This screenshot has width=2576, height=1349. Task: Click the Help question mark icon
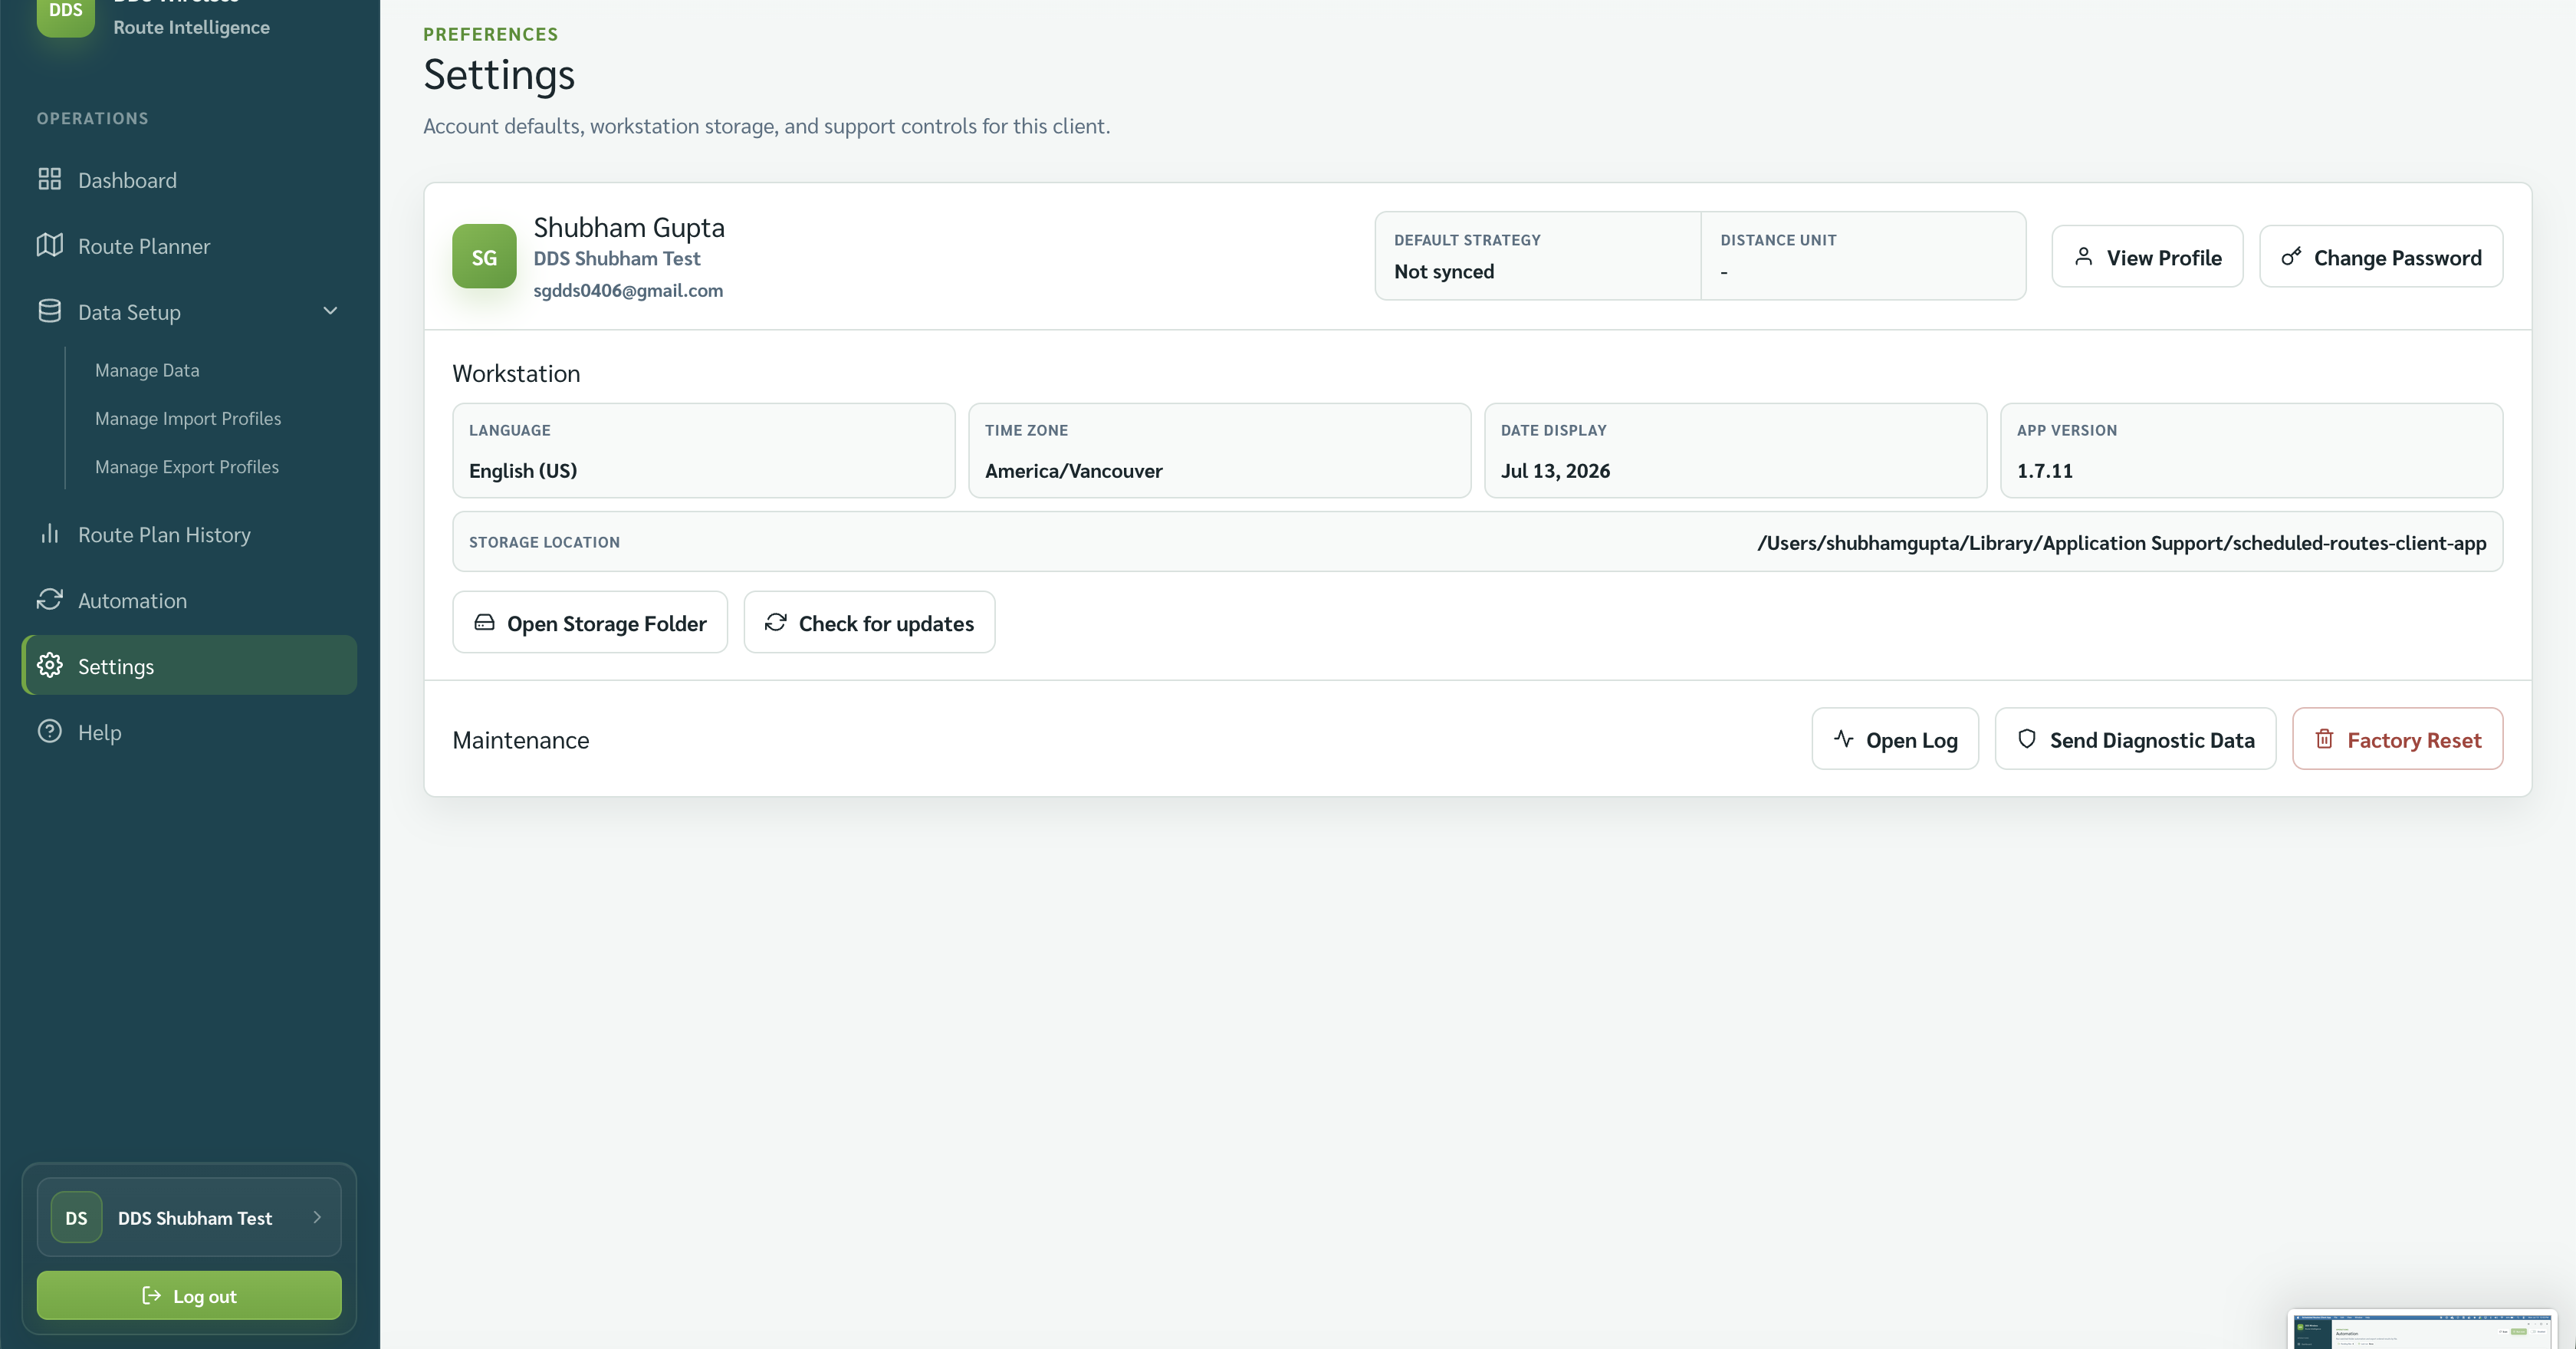49,731
